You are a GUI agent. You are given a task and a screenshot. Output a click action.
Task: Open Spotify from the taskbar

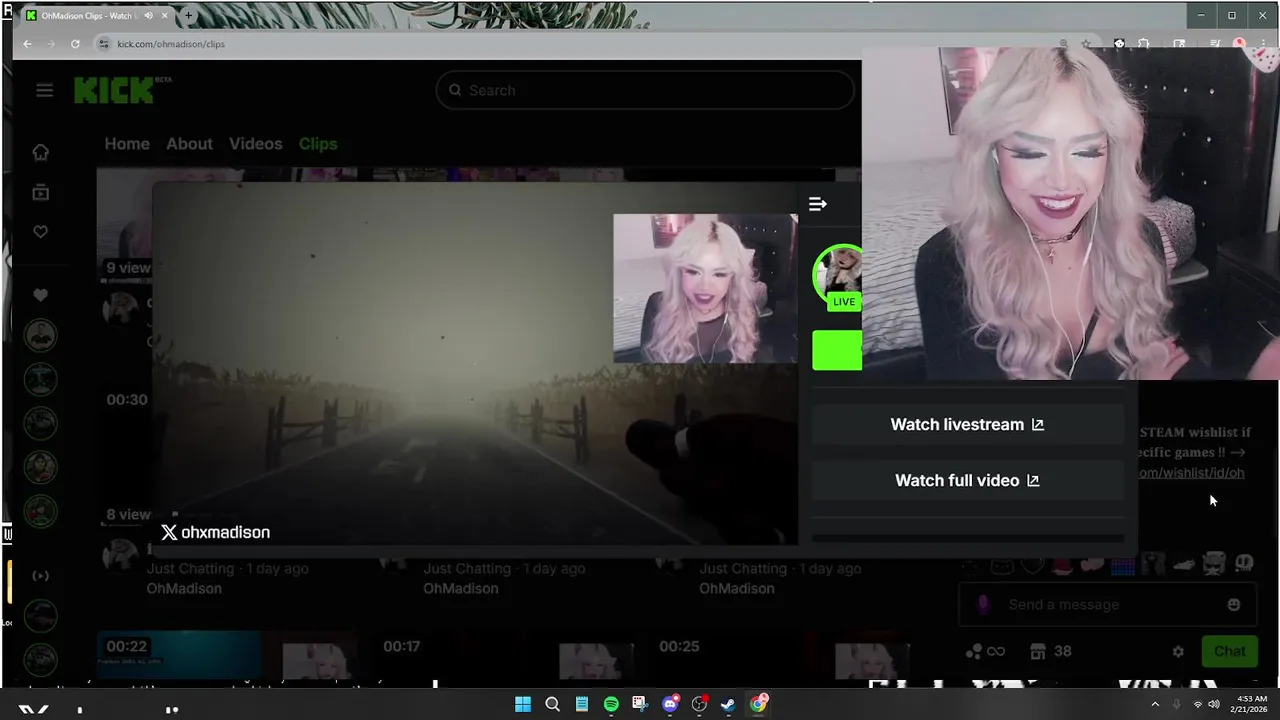[x=611, y=704]
